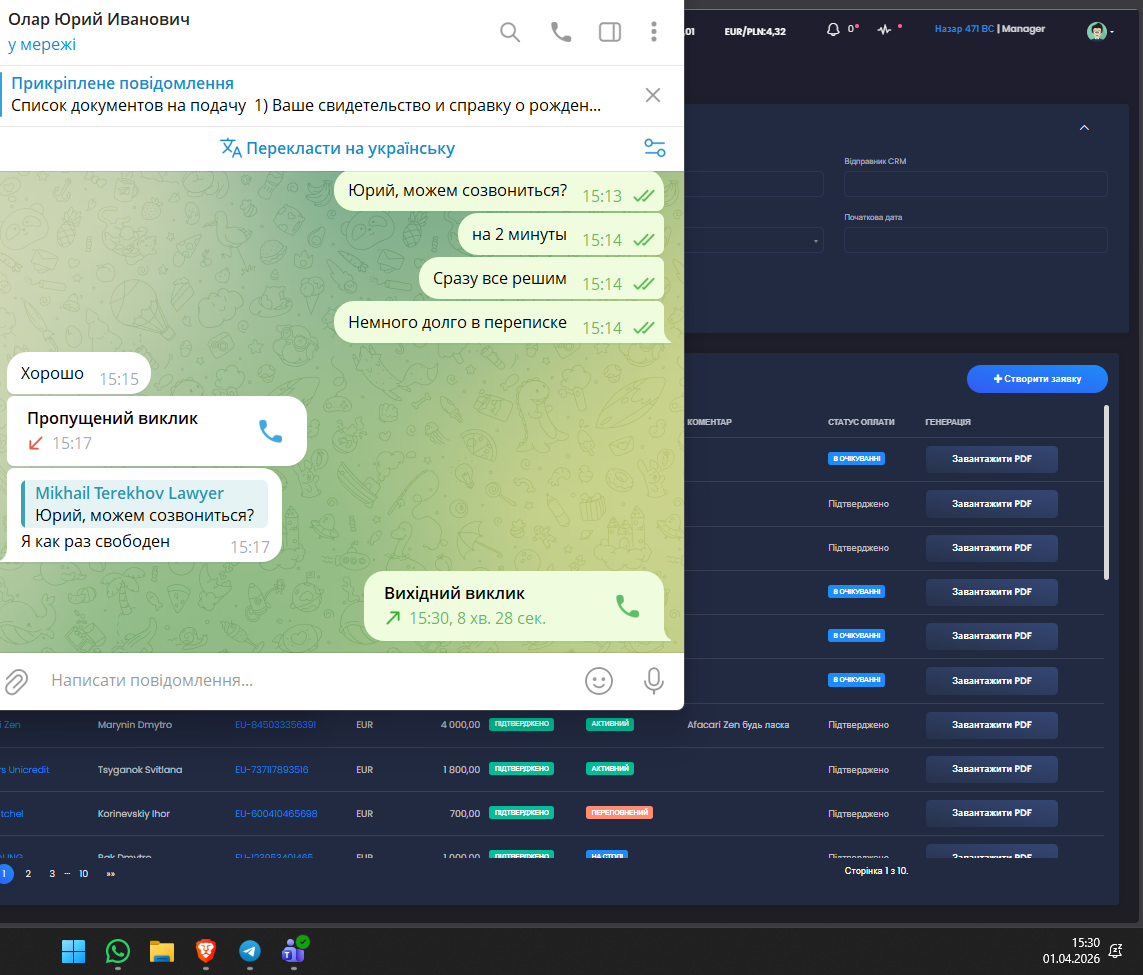This screenshot has width=1143, height=975.
Task: Call back from missed call bubble
Action: coord(270,431)
